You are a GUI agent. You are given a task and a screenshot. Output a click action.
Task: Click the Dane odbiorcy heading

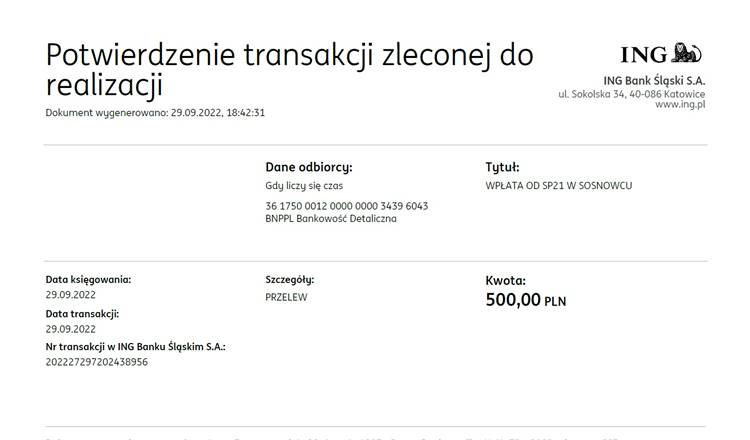coord(309,167)
